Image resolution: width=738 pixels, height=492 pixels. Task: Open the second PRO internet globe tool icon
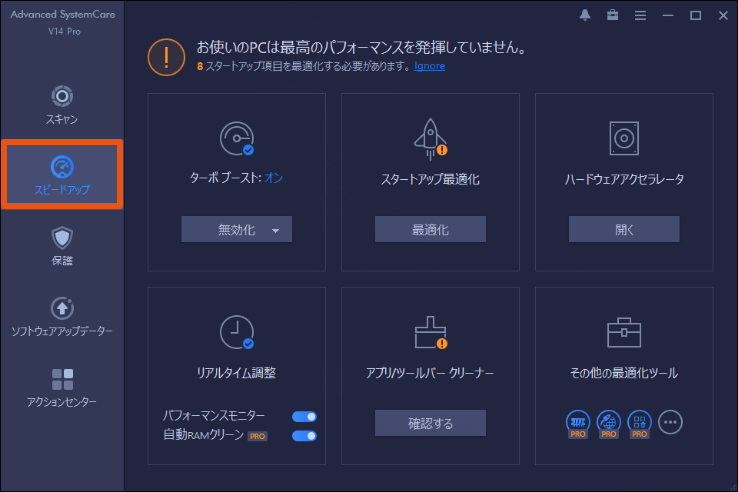tap(609, 424)
